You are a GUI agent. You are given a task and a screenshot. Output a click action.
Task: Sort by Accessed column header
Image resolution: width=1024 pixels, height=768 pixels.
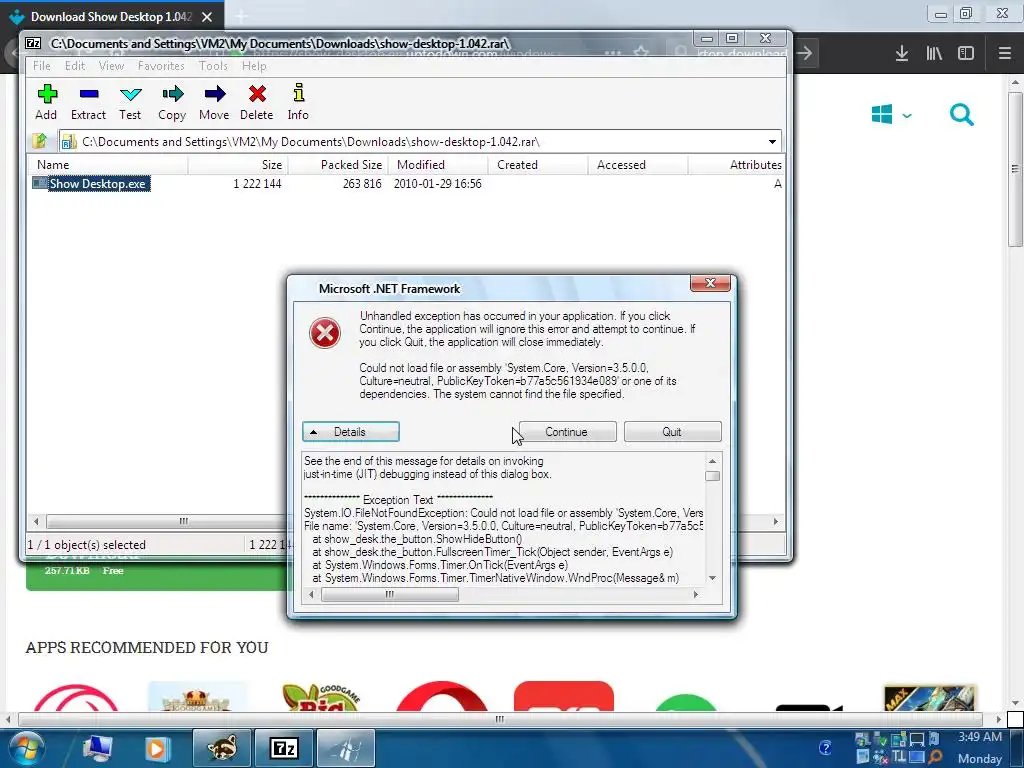point(638,165)
